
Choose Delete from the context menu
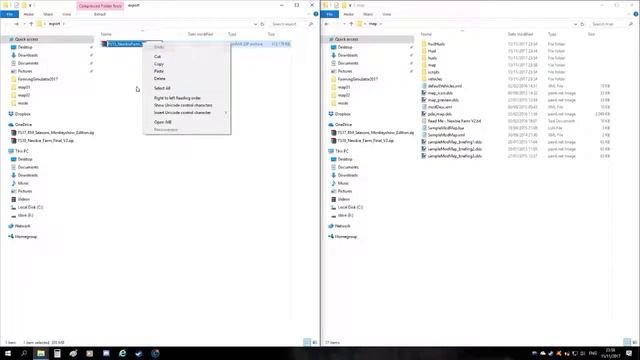pyautogui.click(x=160, y=78)
